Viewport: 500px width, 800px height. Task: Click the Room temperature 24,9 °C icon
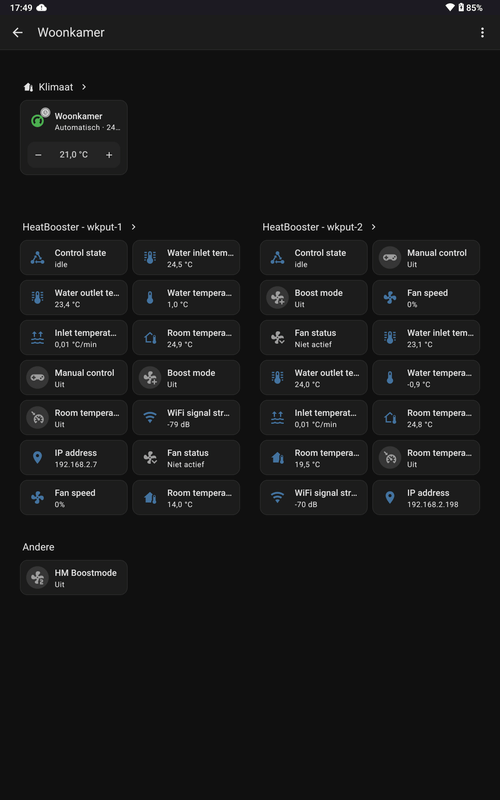(x=150, y=338)
